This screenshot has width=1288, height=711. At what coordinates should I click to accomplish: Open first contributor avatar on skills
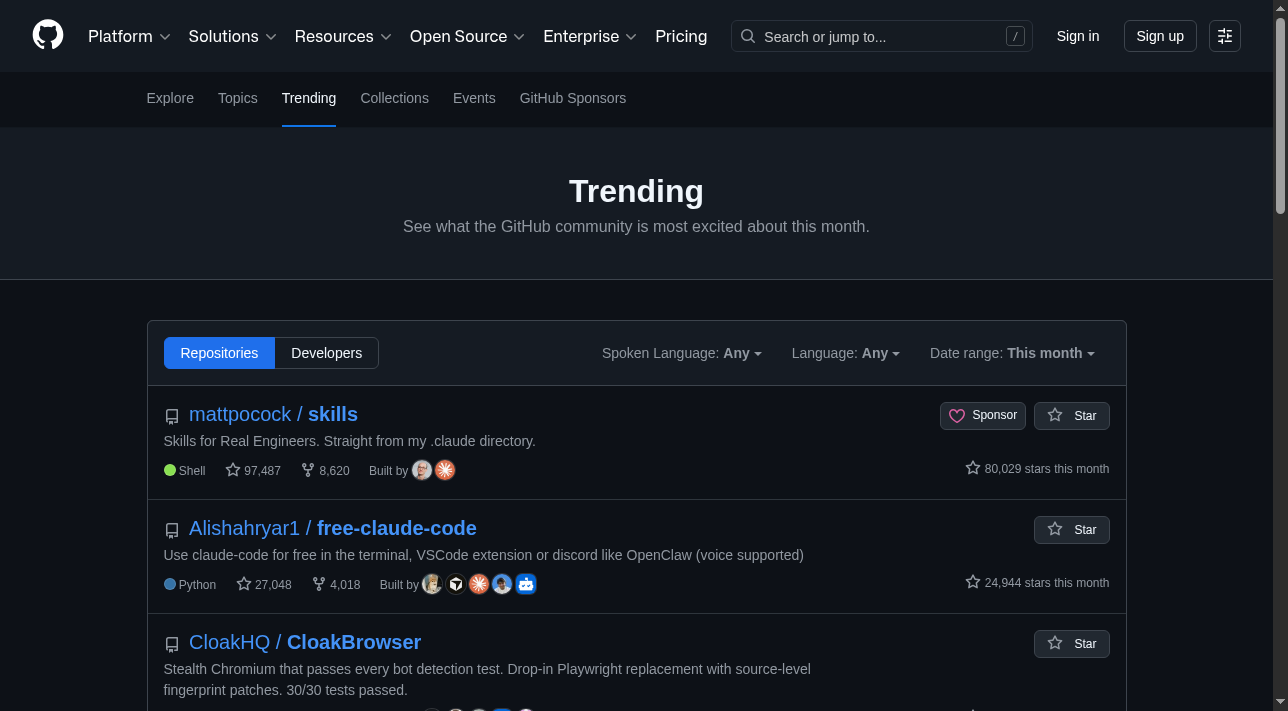tap(422, 470)
